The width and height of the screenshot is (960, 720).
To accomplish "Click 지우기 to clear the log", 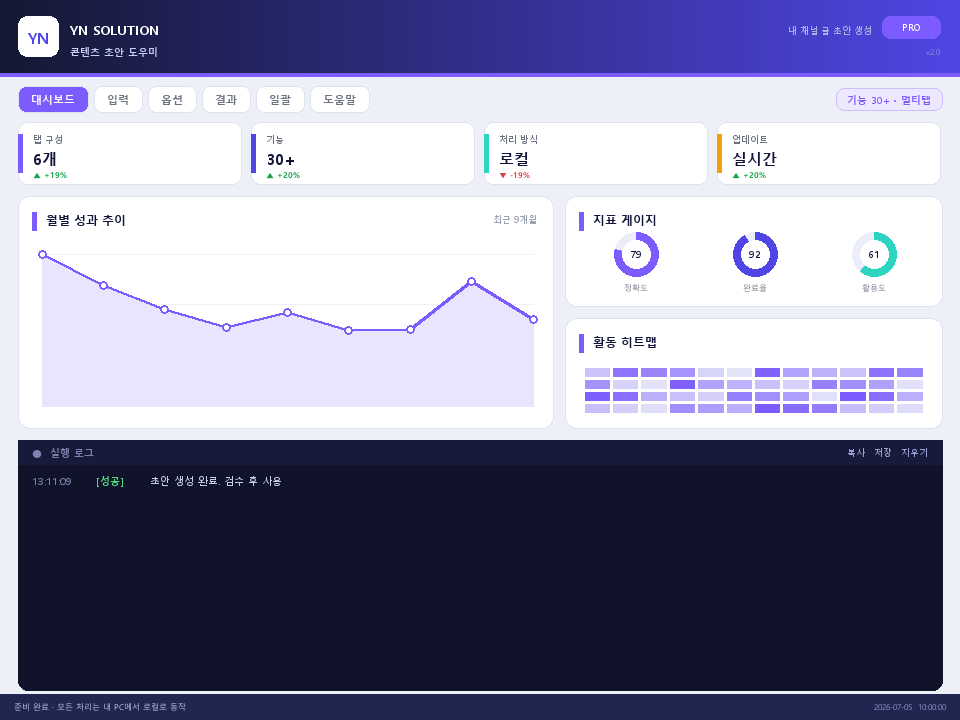I will point(914,452).
